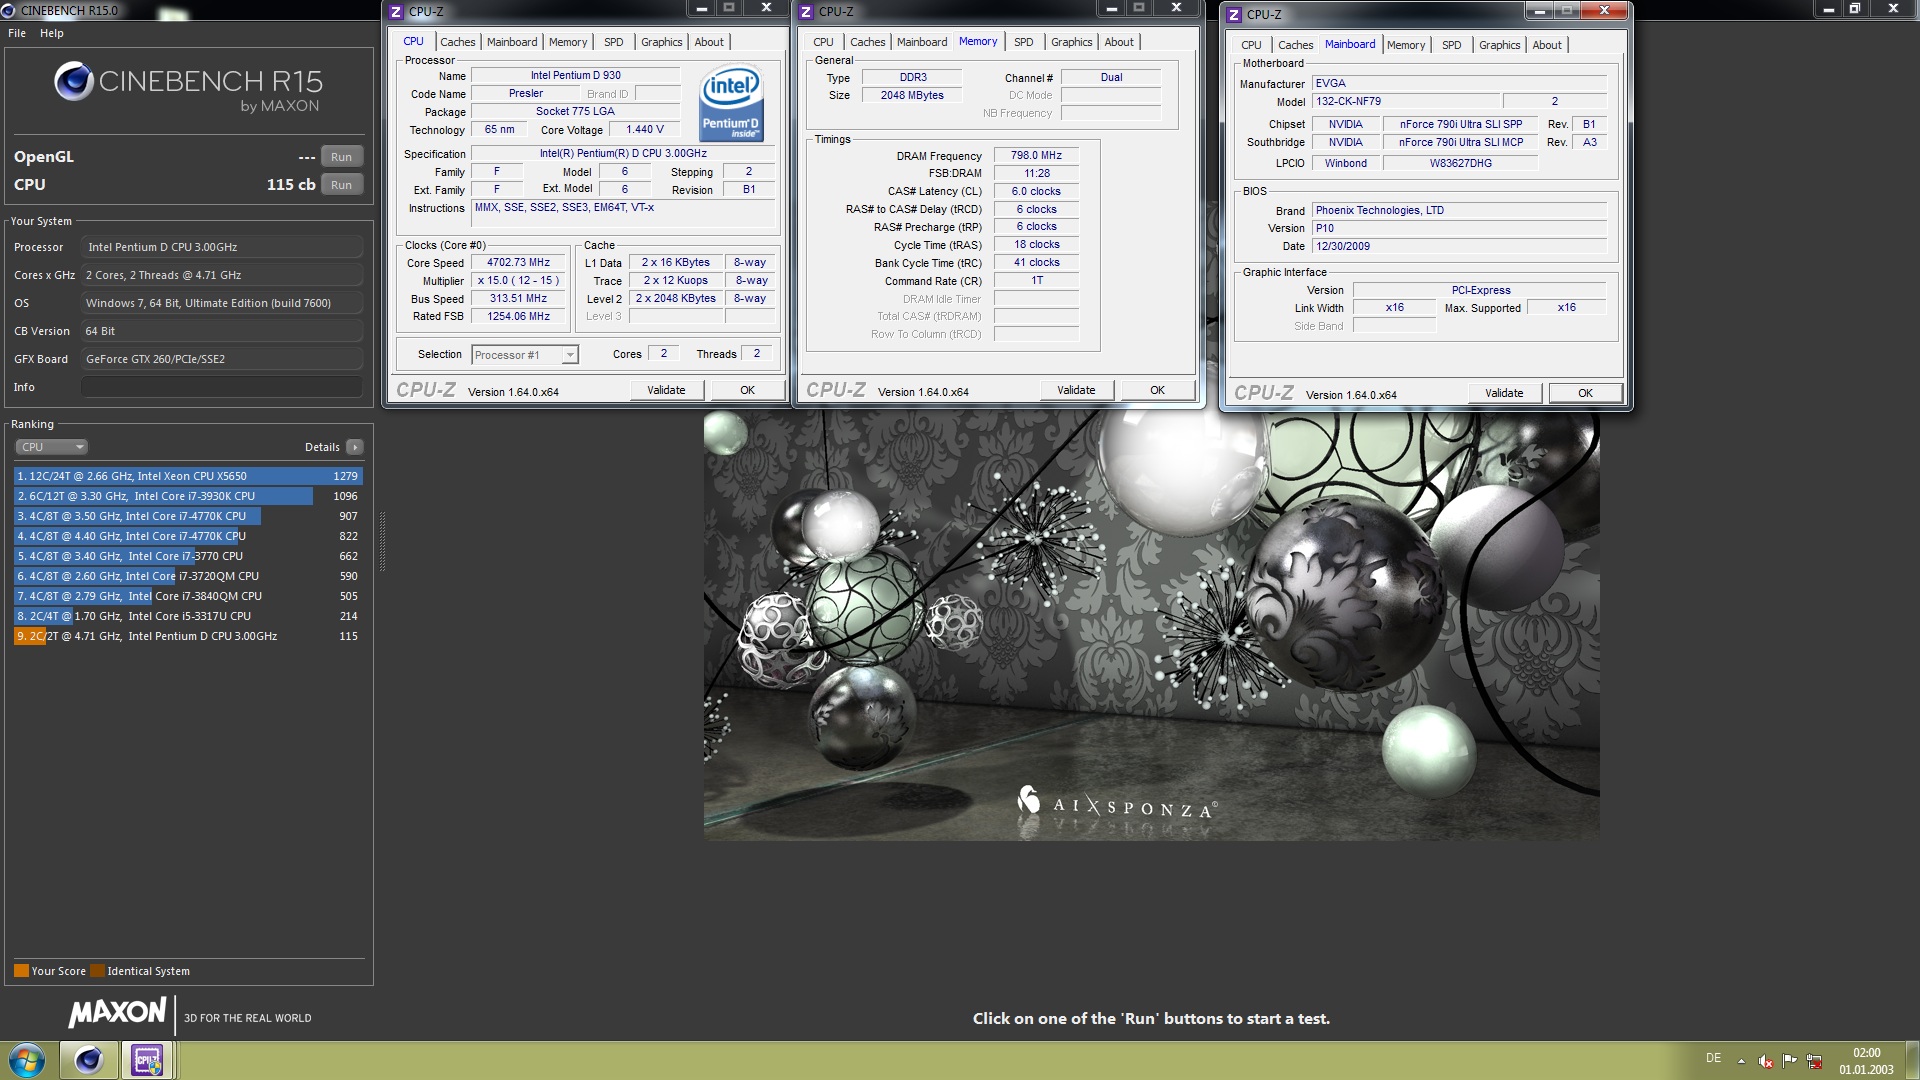Click the Identical System legend swatch
Image resolution: width=1920 pixels, height=1080 pixels.
point(97,971)
